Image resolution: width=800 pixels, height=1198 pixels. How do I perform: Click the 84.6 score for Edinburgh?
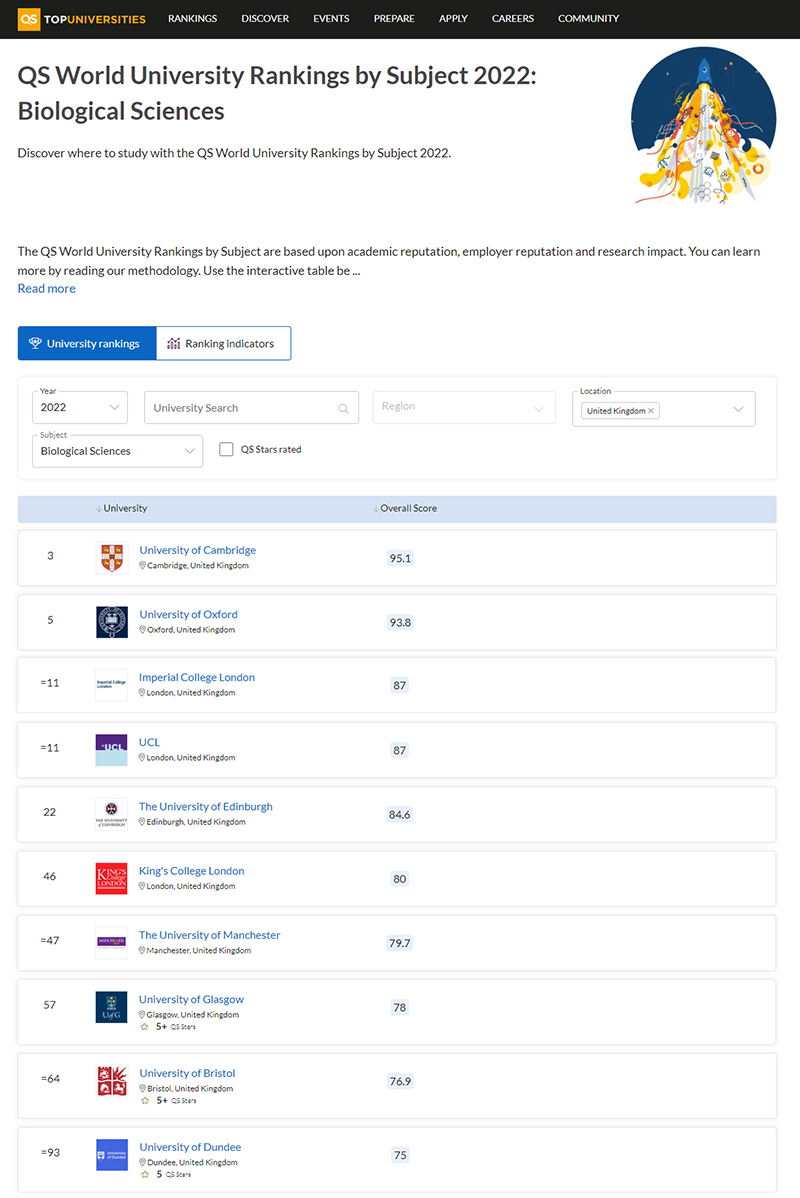pos(399,814)
